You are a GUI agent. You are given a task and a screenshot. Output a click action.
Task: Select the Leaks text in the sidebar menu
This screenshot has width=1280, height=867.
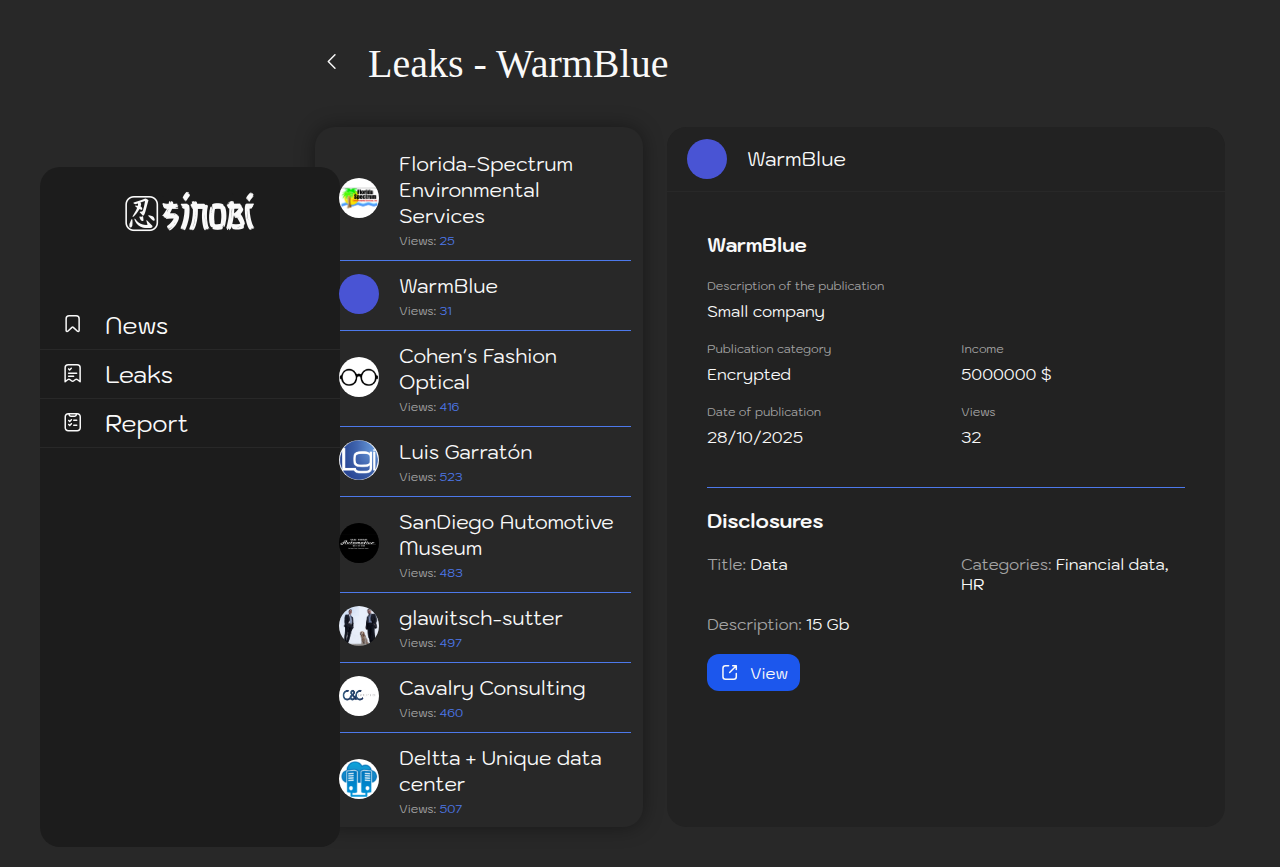point(139,375)
